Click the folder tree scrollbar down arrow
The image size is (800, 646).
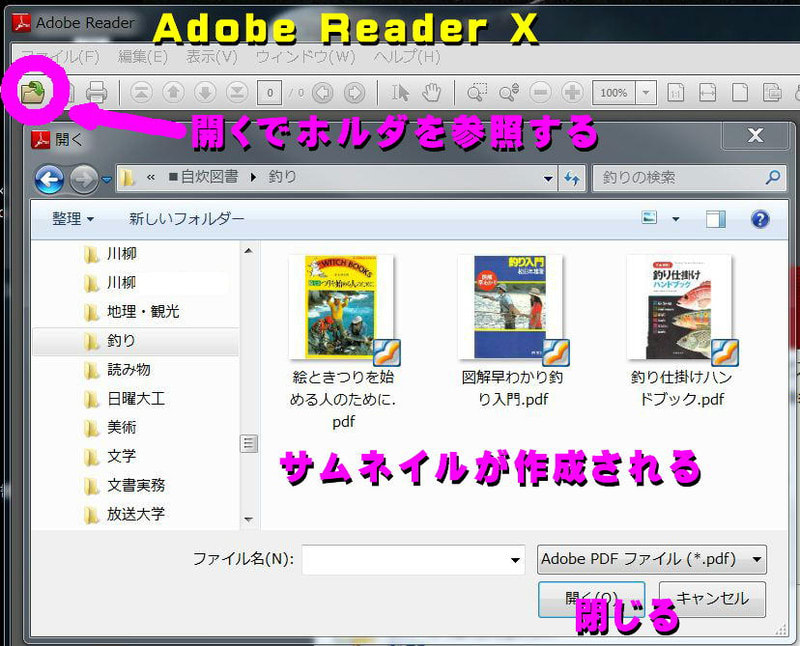pyautogui.click(x=248, y=519)
